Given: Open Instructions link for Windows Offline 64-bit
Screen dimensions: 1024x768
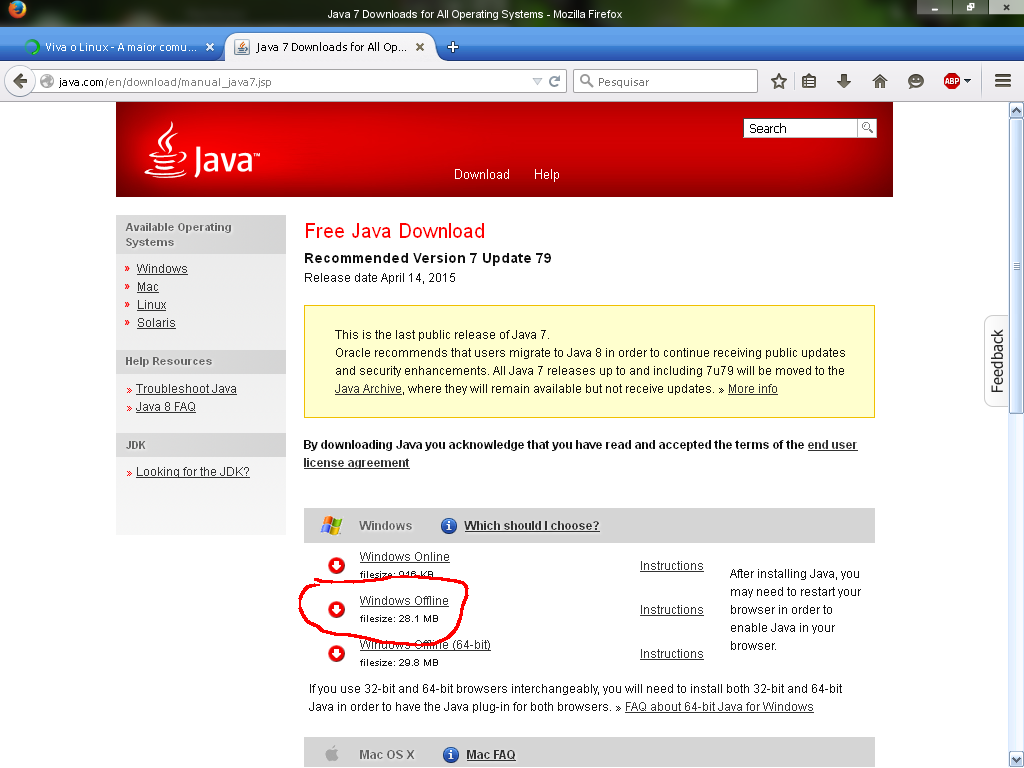Looking at the screenshot, I should pyautogui.click(x=671, y=654).
